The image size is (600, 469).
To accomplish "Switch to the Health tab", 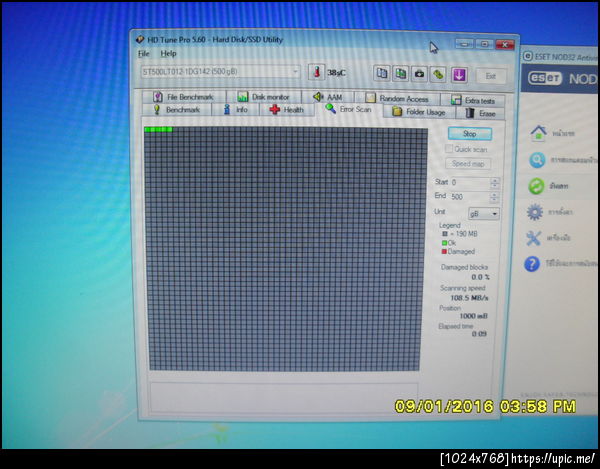I will [287, 110].
